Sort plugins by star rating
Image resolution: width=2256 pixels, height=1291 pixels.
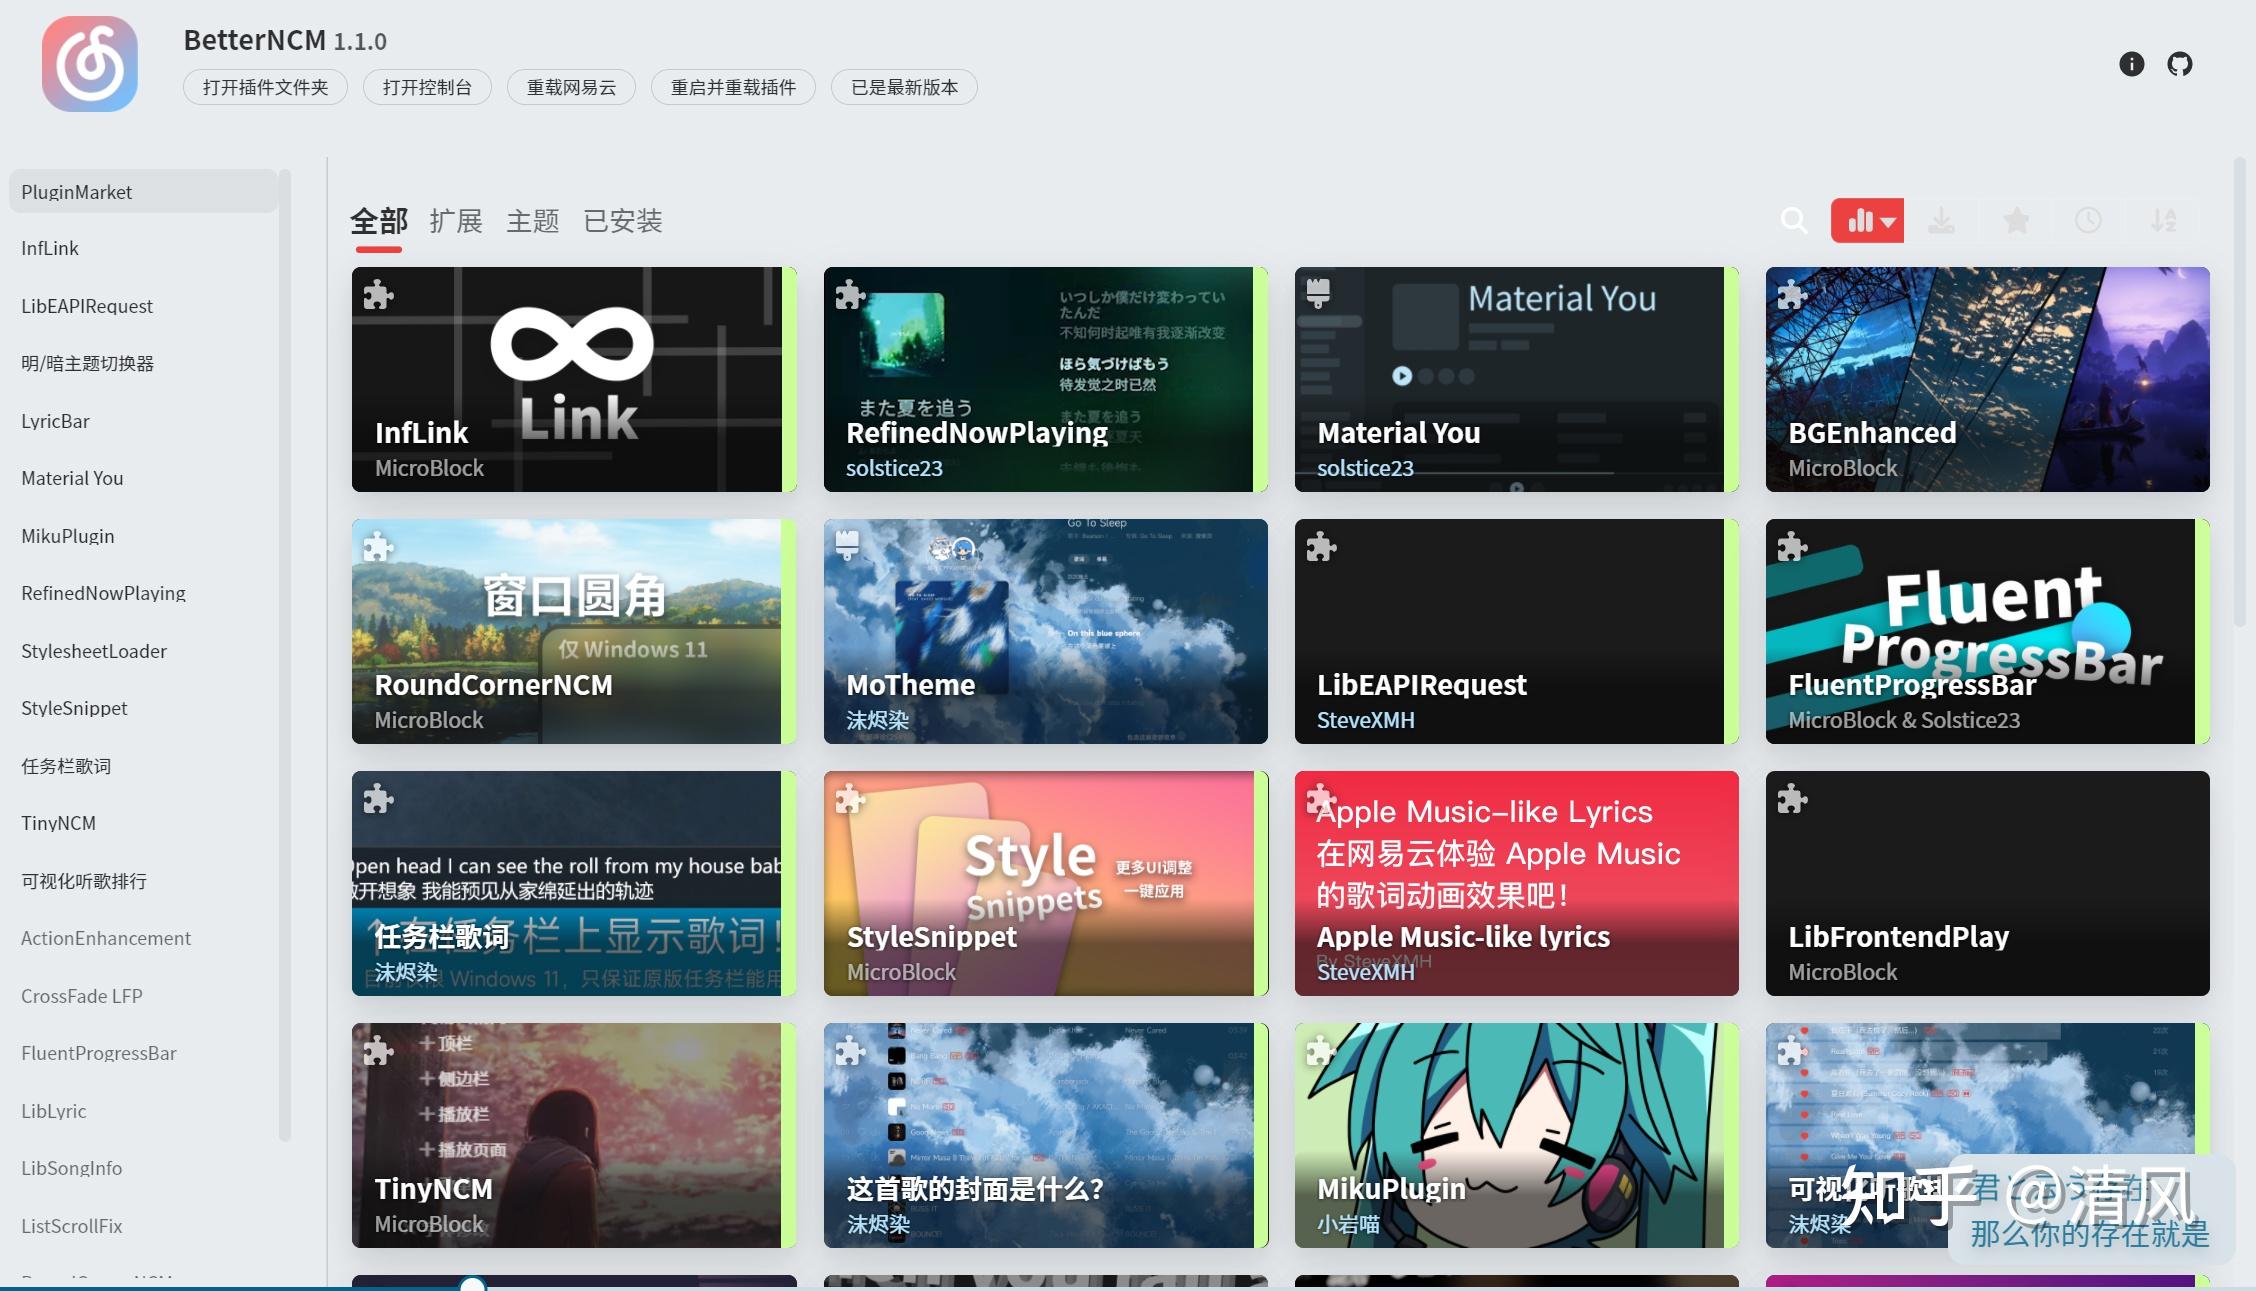[x=2016, y=220]
